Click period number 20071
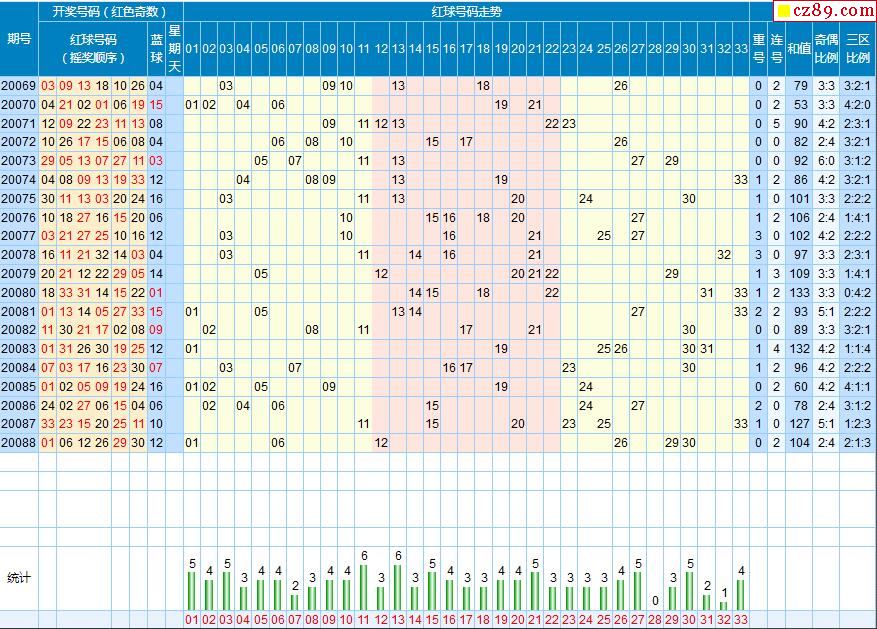 pos(18,124)
